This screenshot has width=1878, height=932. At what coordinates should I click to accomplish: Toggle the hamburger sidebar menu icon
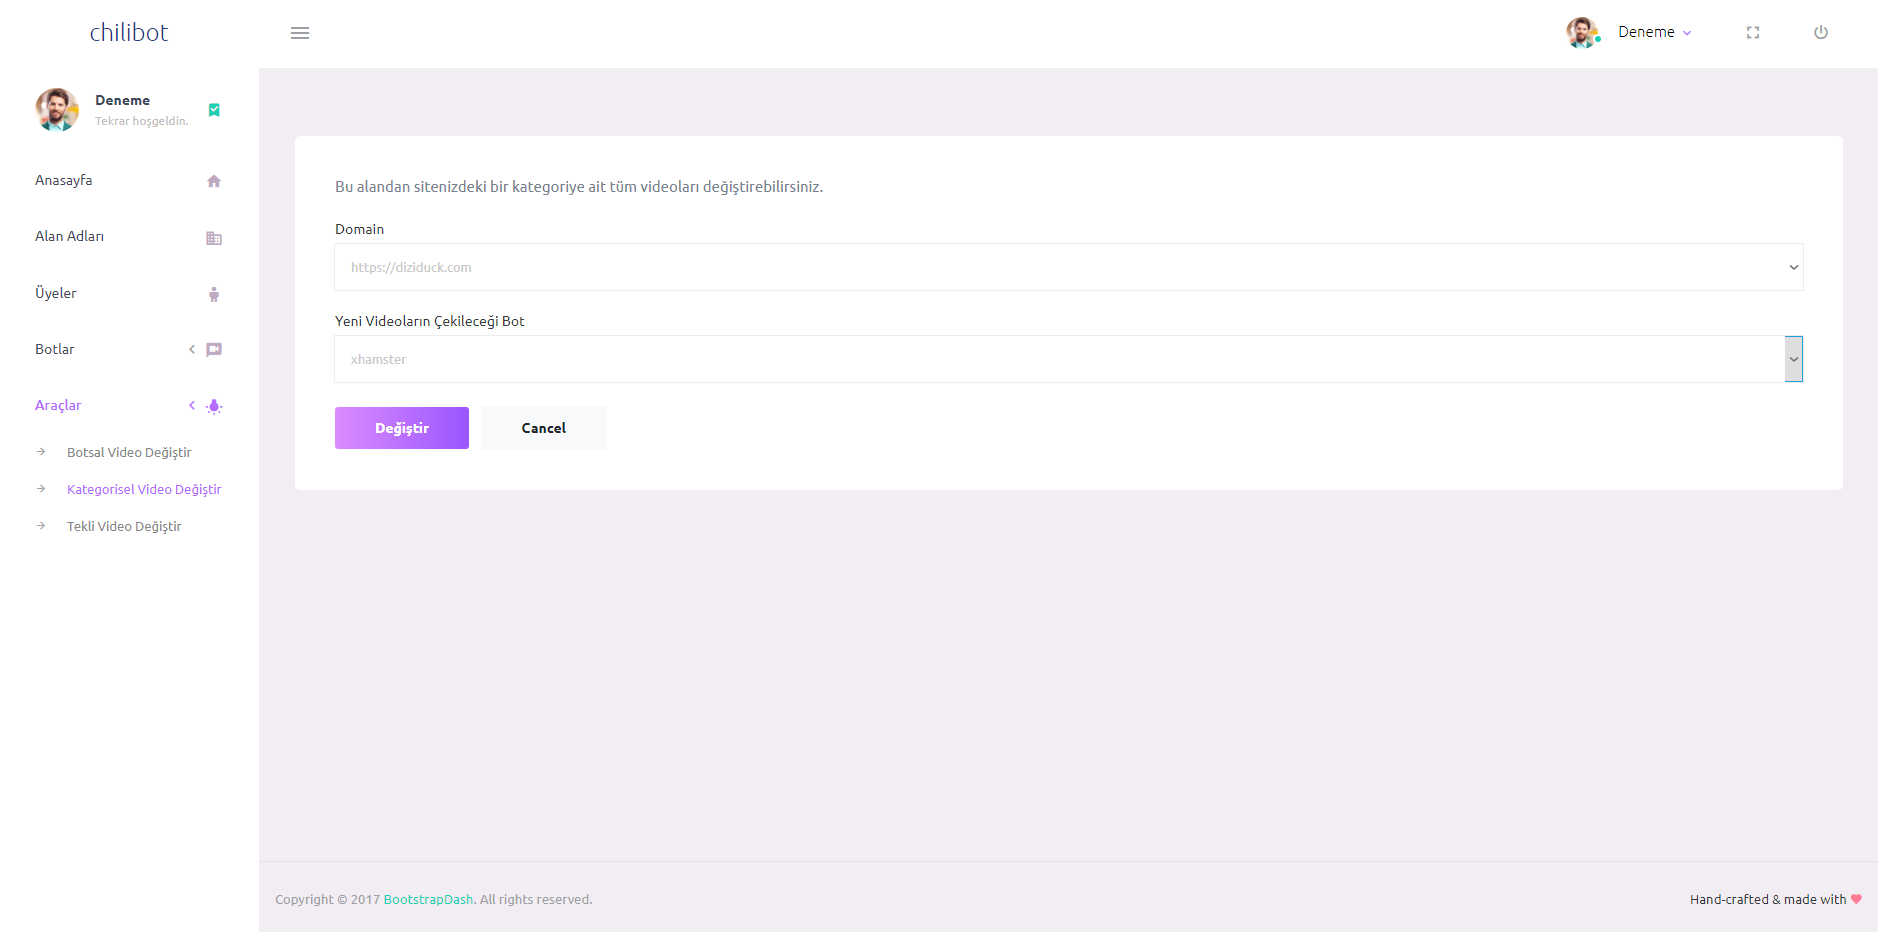300,33
